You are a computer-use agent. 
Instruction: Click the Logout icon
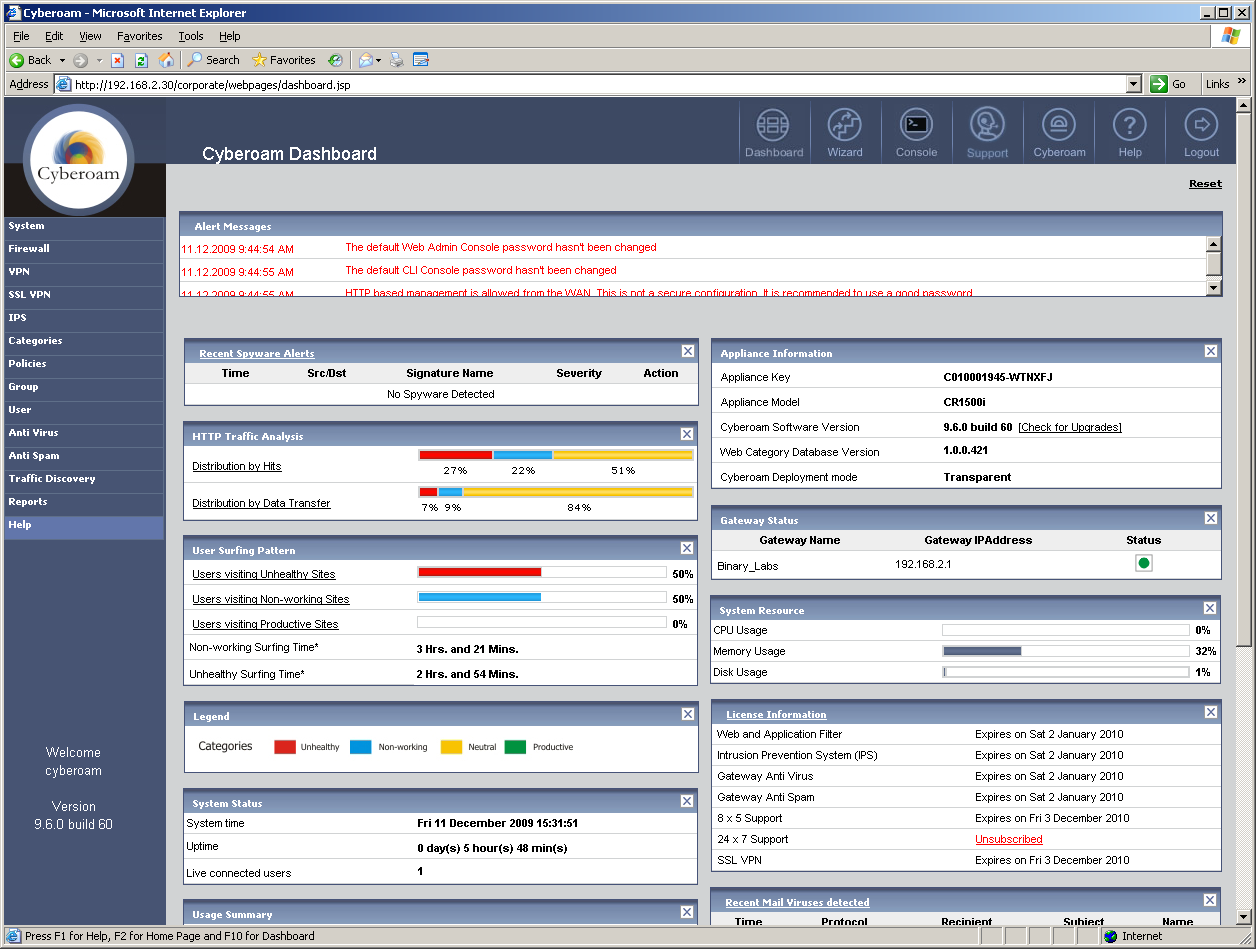coord(1201,132)
